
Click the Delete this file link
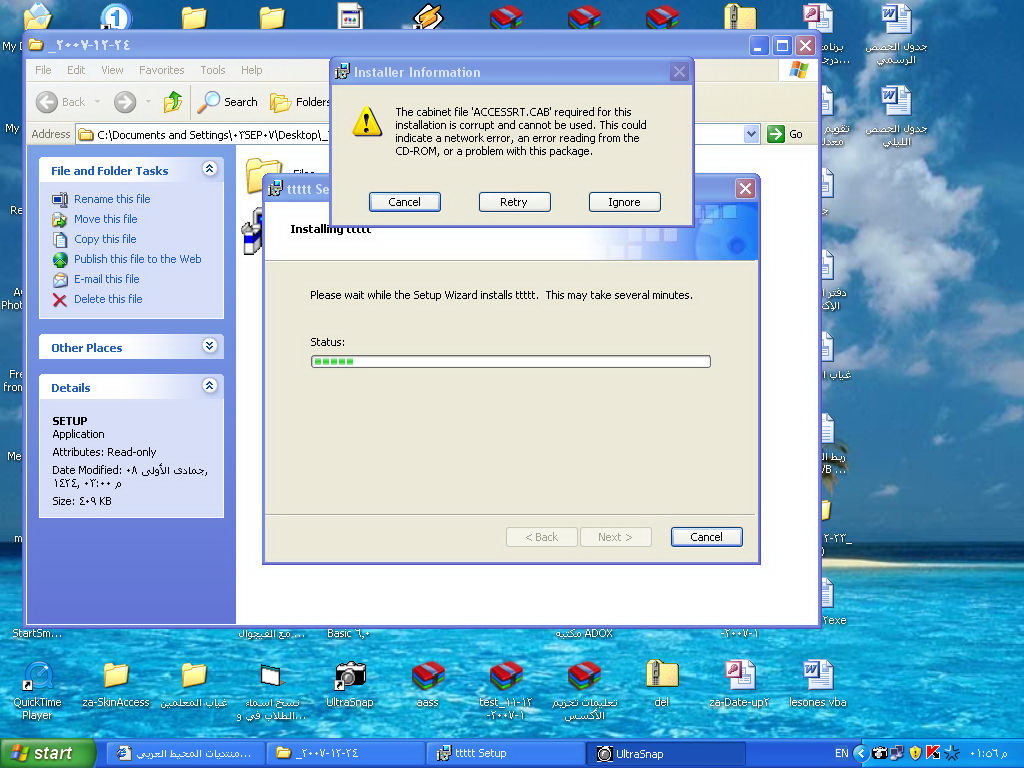tap(108, 299)
